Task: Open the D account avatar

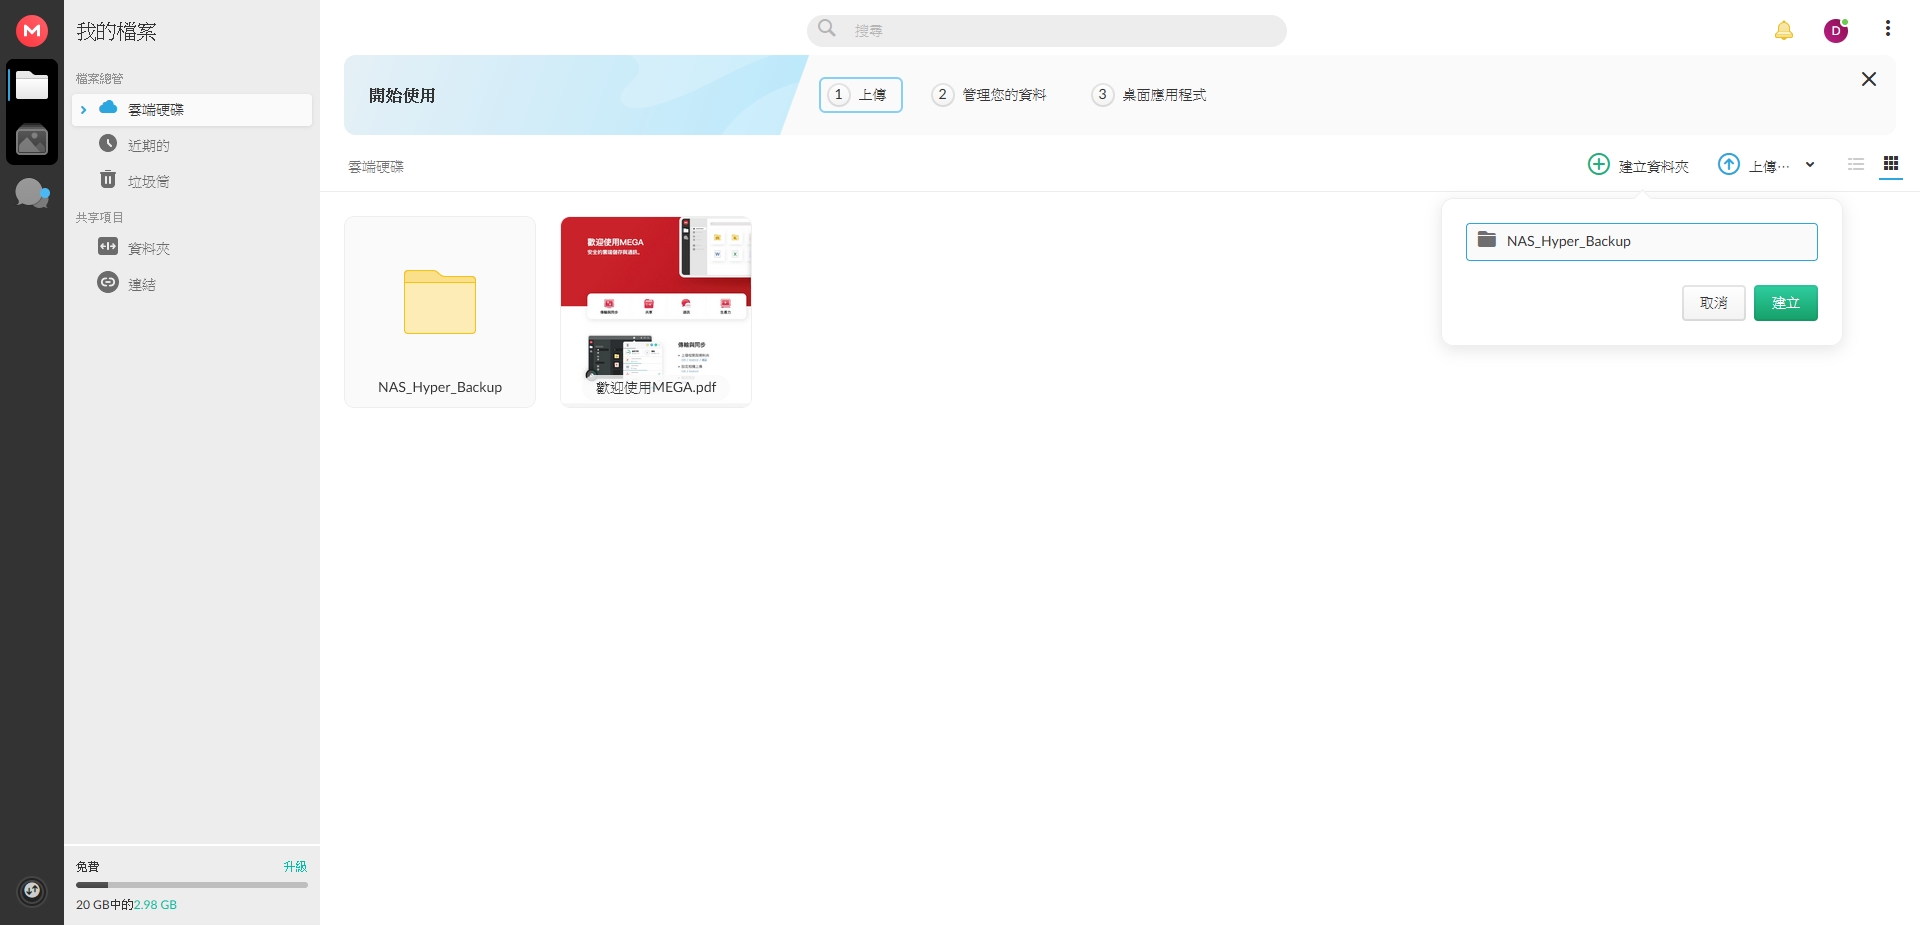Action: [1836, 31]
